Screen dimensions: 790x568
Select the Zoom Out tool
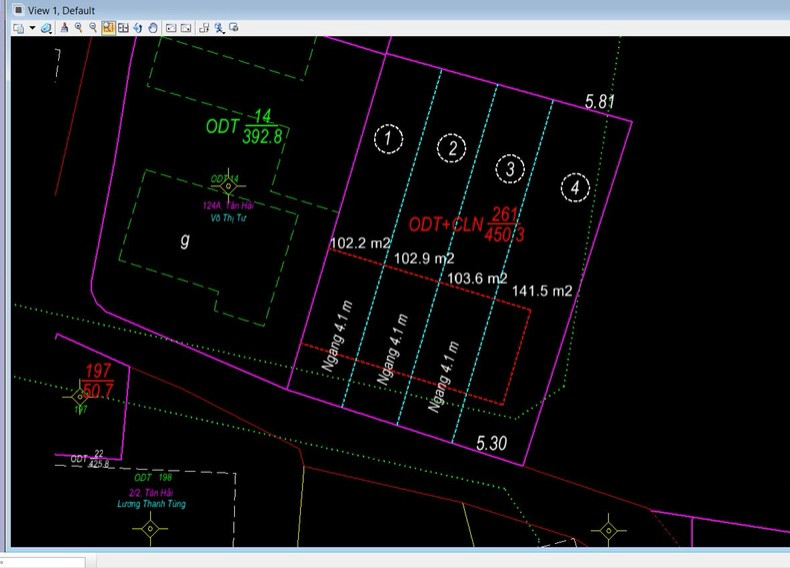(x=93, y=28)
